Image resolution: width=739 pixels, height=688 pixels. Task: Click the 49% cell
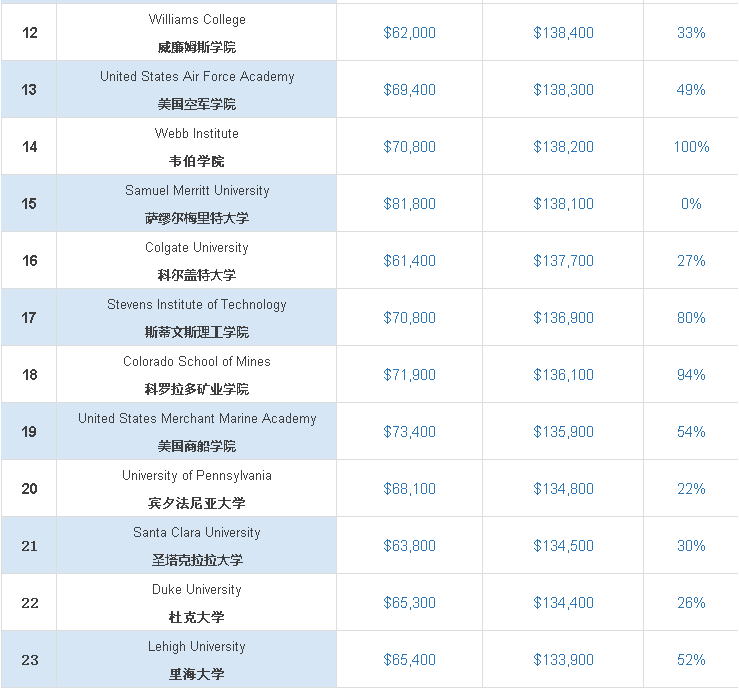pyautogui.click(x=691, y=90)
